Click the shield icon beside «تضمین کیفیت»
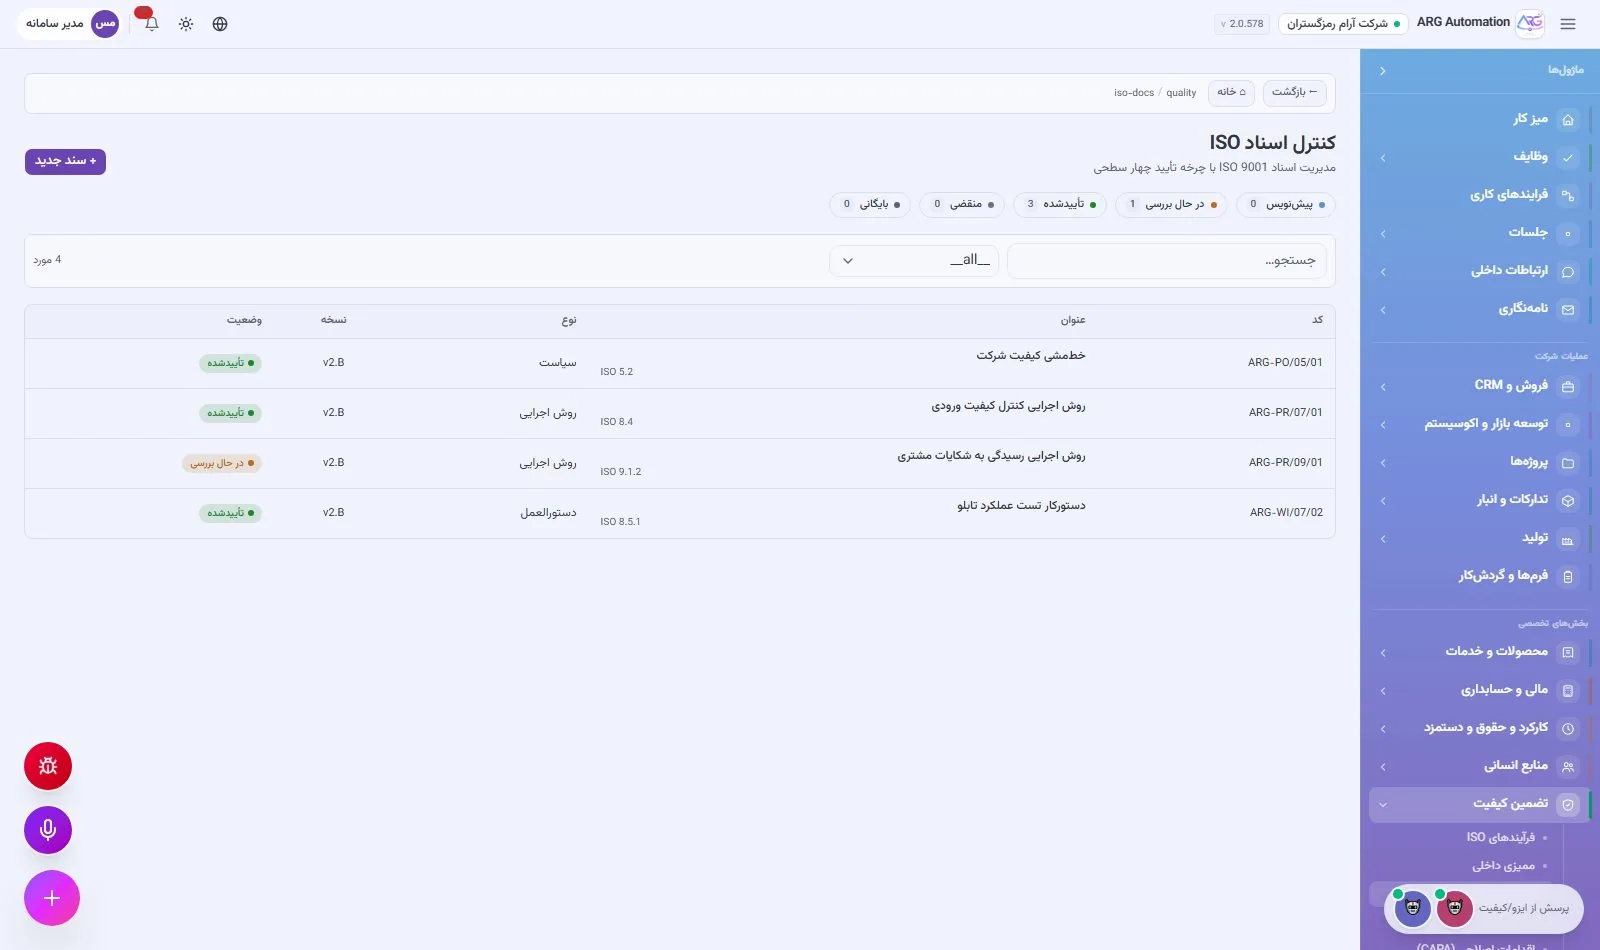This screenshot has height=950, width=1600. point(1568,805)
